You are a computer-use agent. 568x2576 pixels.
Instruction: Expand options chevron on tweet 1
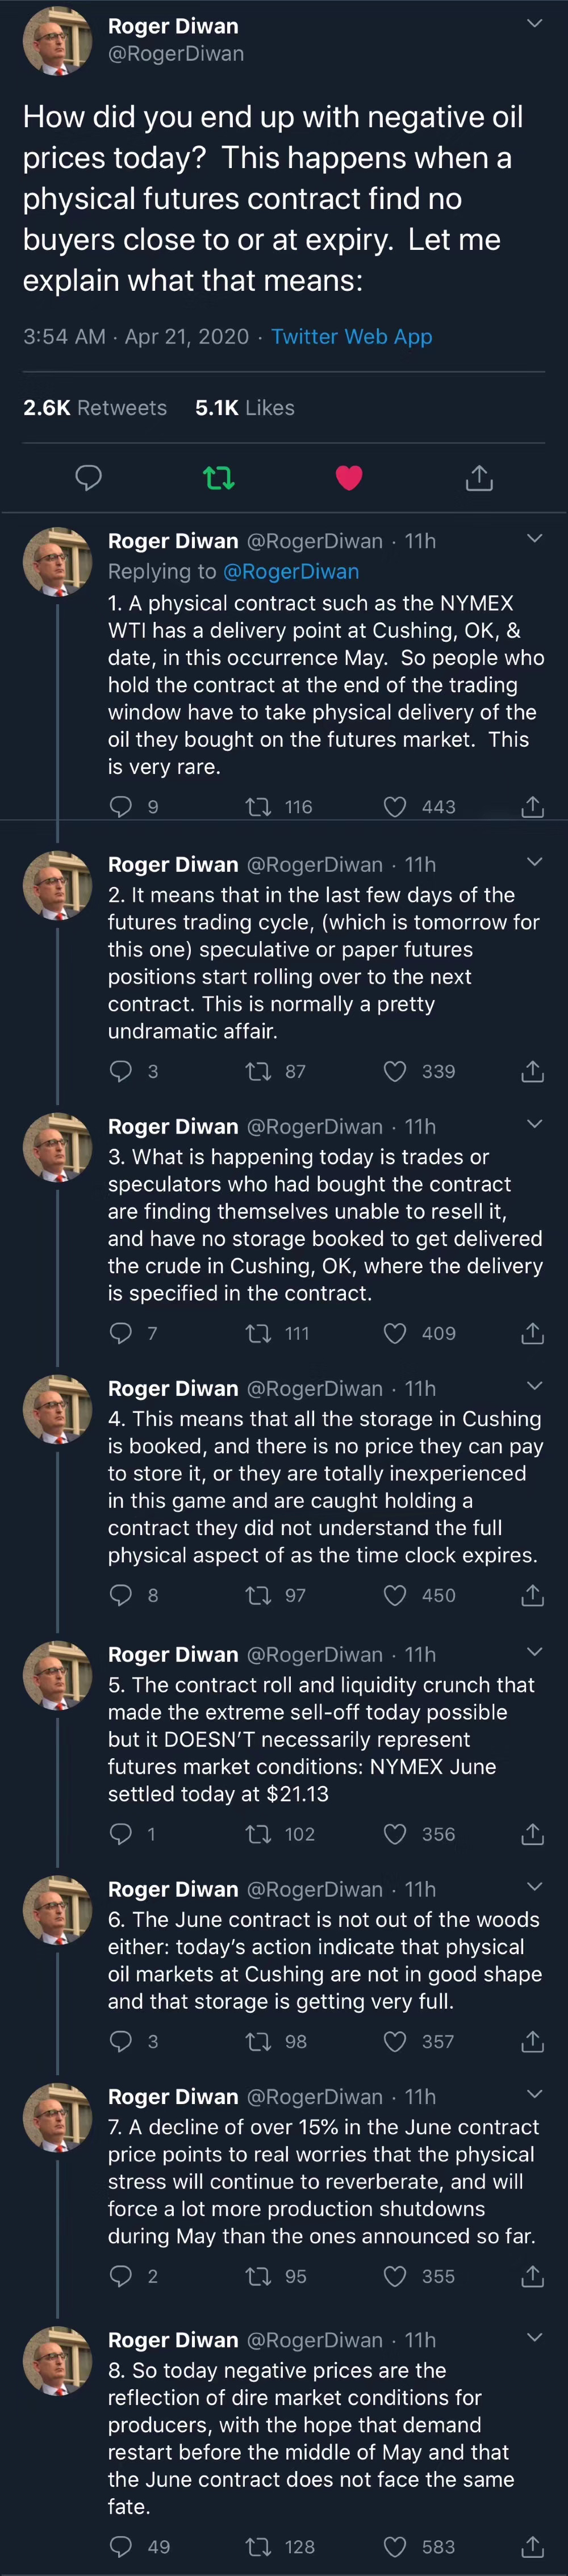[535, 539]
